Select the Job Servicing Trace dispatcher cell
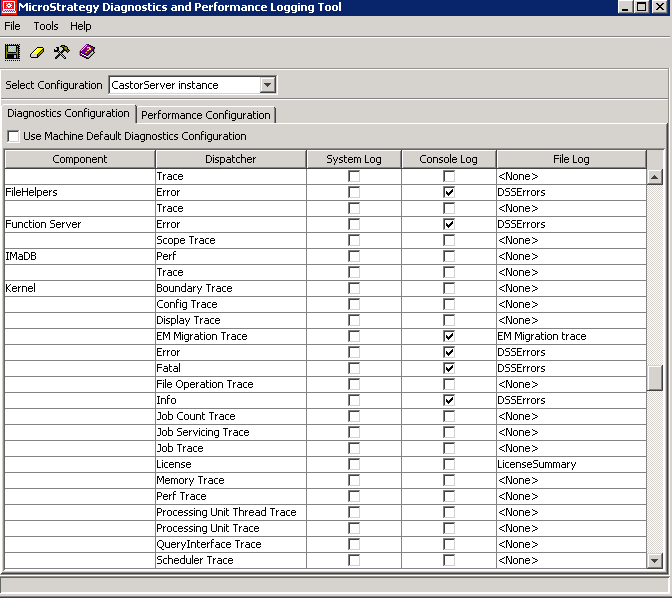672x598 pixels. point(231,432)
